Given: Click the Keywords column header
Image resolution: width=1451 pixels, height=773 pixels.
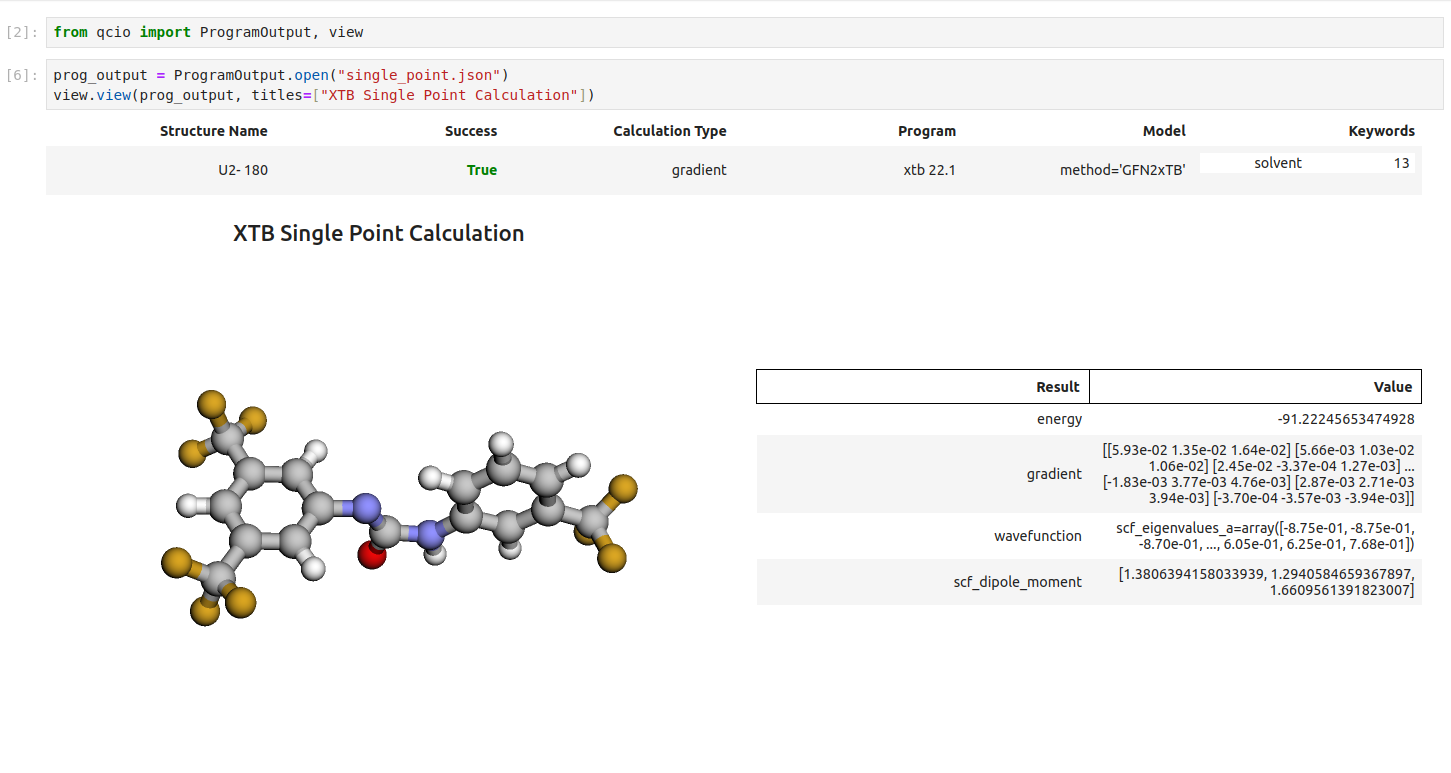Looking at the screenshot, I should (x=1381, y=131).
